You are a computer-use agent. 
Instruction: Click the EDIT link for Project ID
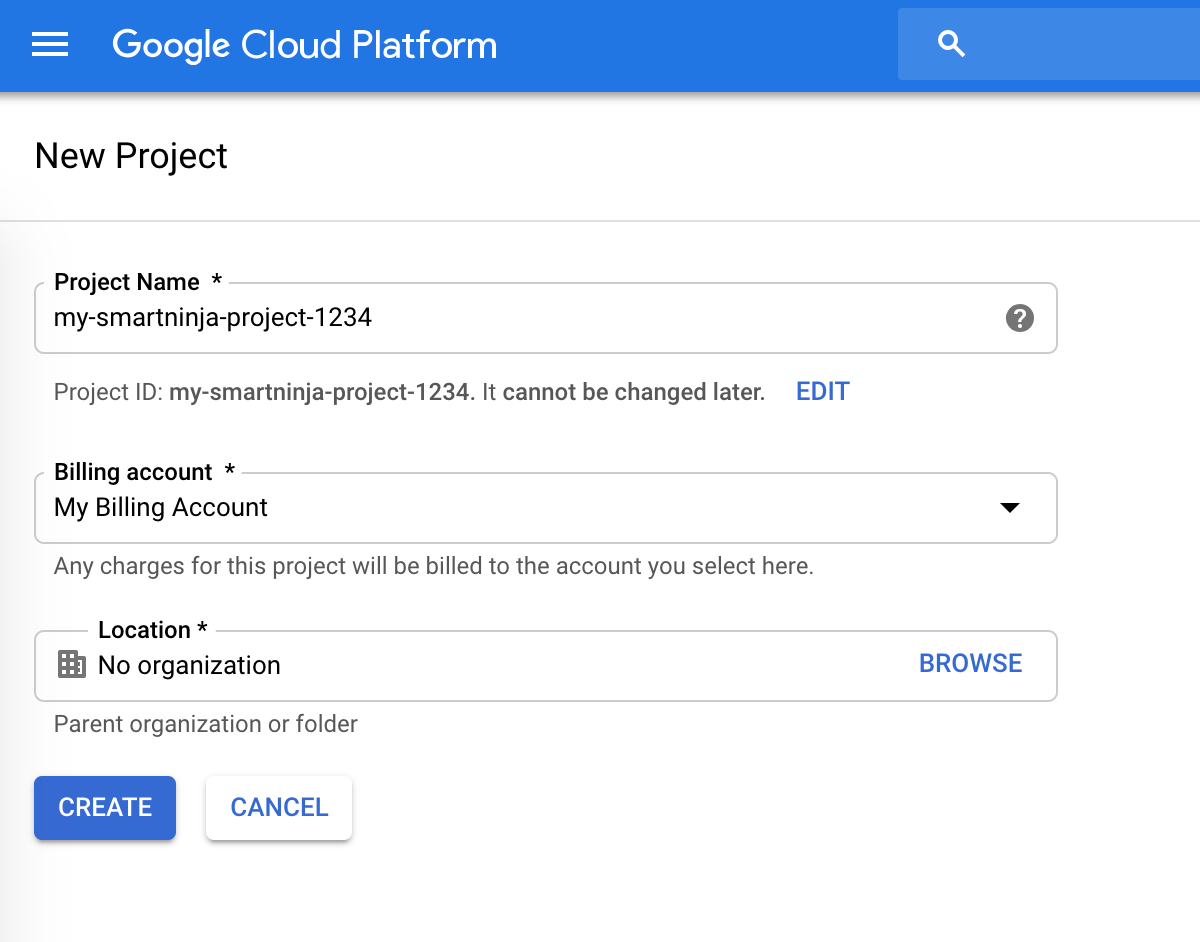pos(823,391)
